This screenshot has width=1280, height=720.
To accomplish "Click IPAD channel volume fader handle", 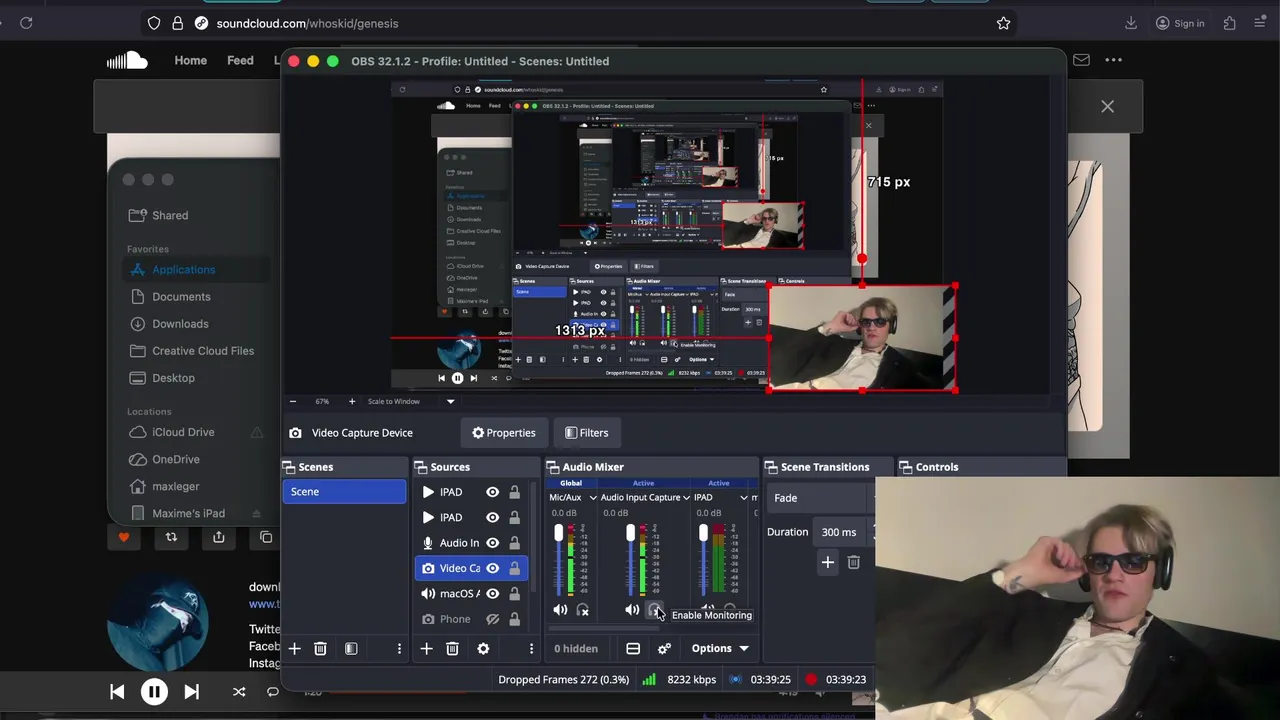I will [703, 534].
